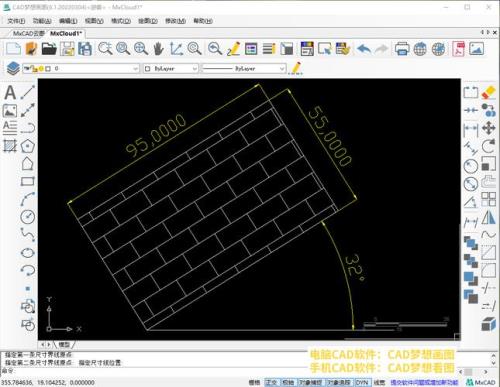Image resolution: width=500 pixels, height=387 pixels.
Task: Select the Text tool (letter A)
Action: [x=10, y=92]
